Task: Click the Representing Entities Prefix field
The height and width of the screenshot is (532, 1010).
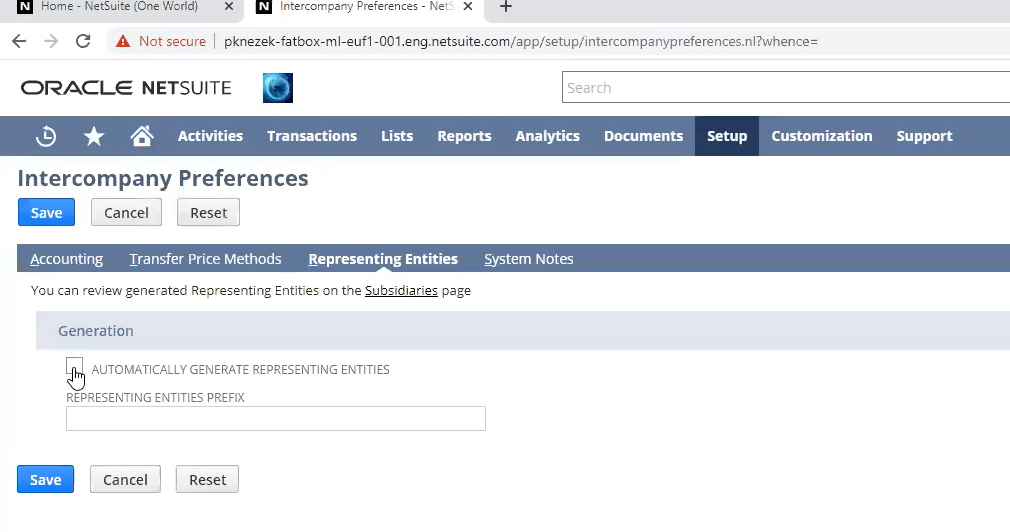Action: [275, 419]
